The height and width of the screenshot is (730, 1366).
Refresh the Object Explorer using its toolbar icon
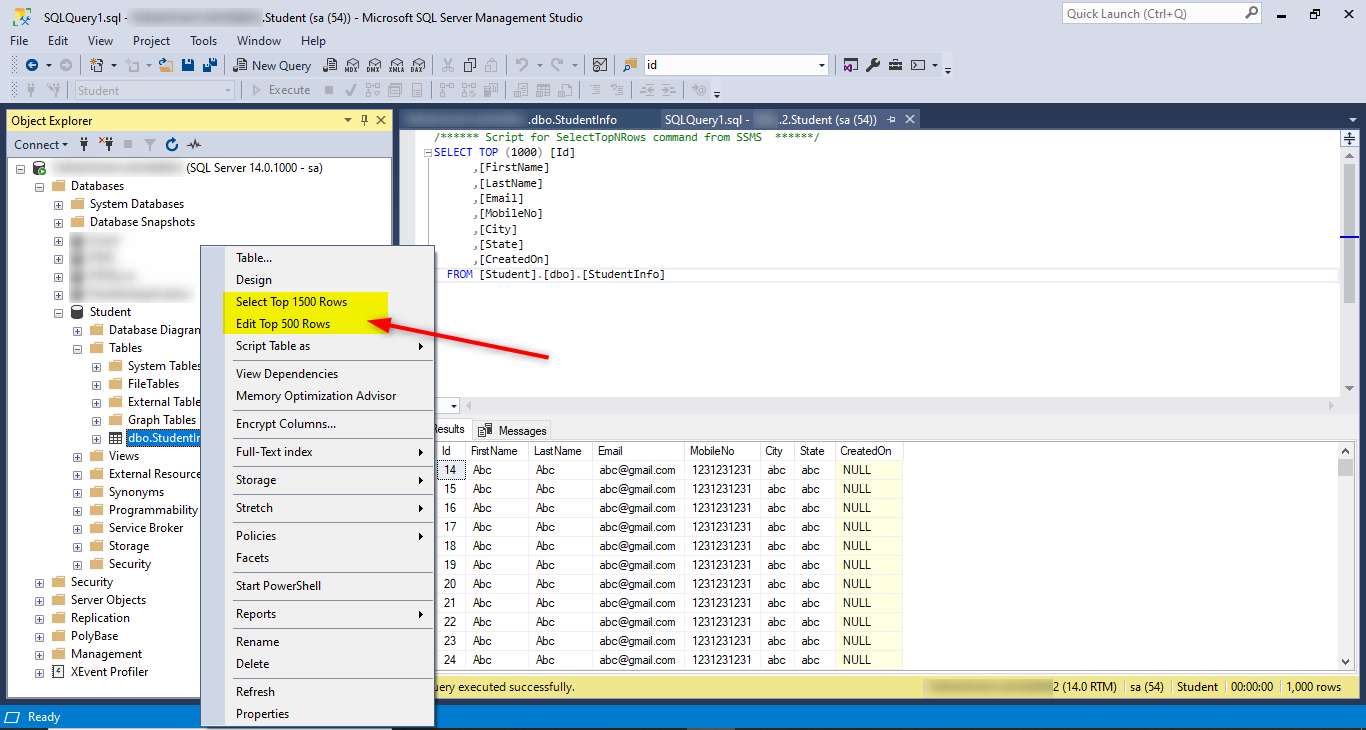[x=172, y=145]
